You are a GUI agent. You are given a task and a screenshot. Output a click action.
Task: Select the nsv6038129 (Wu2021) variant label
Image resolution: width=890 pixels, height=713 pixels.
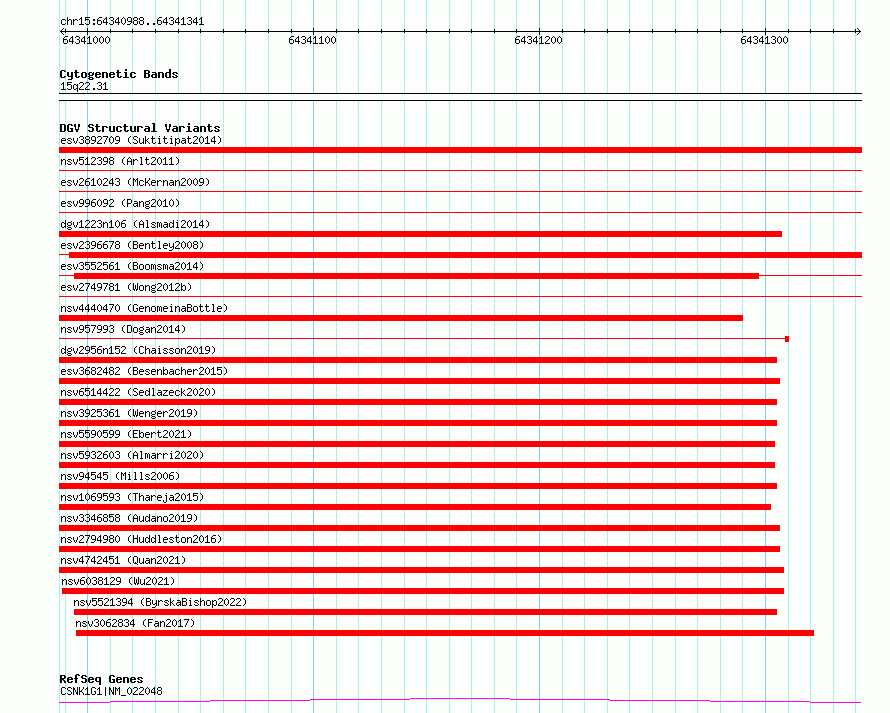(x=118, y=581)
